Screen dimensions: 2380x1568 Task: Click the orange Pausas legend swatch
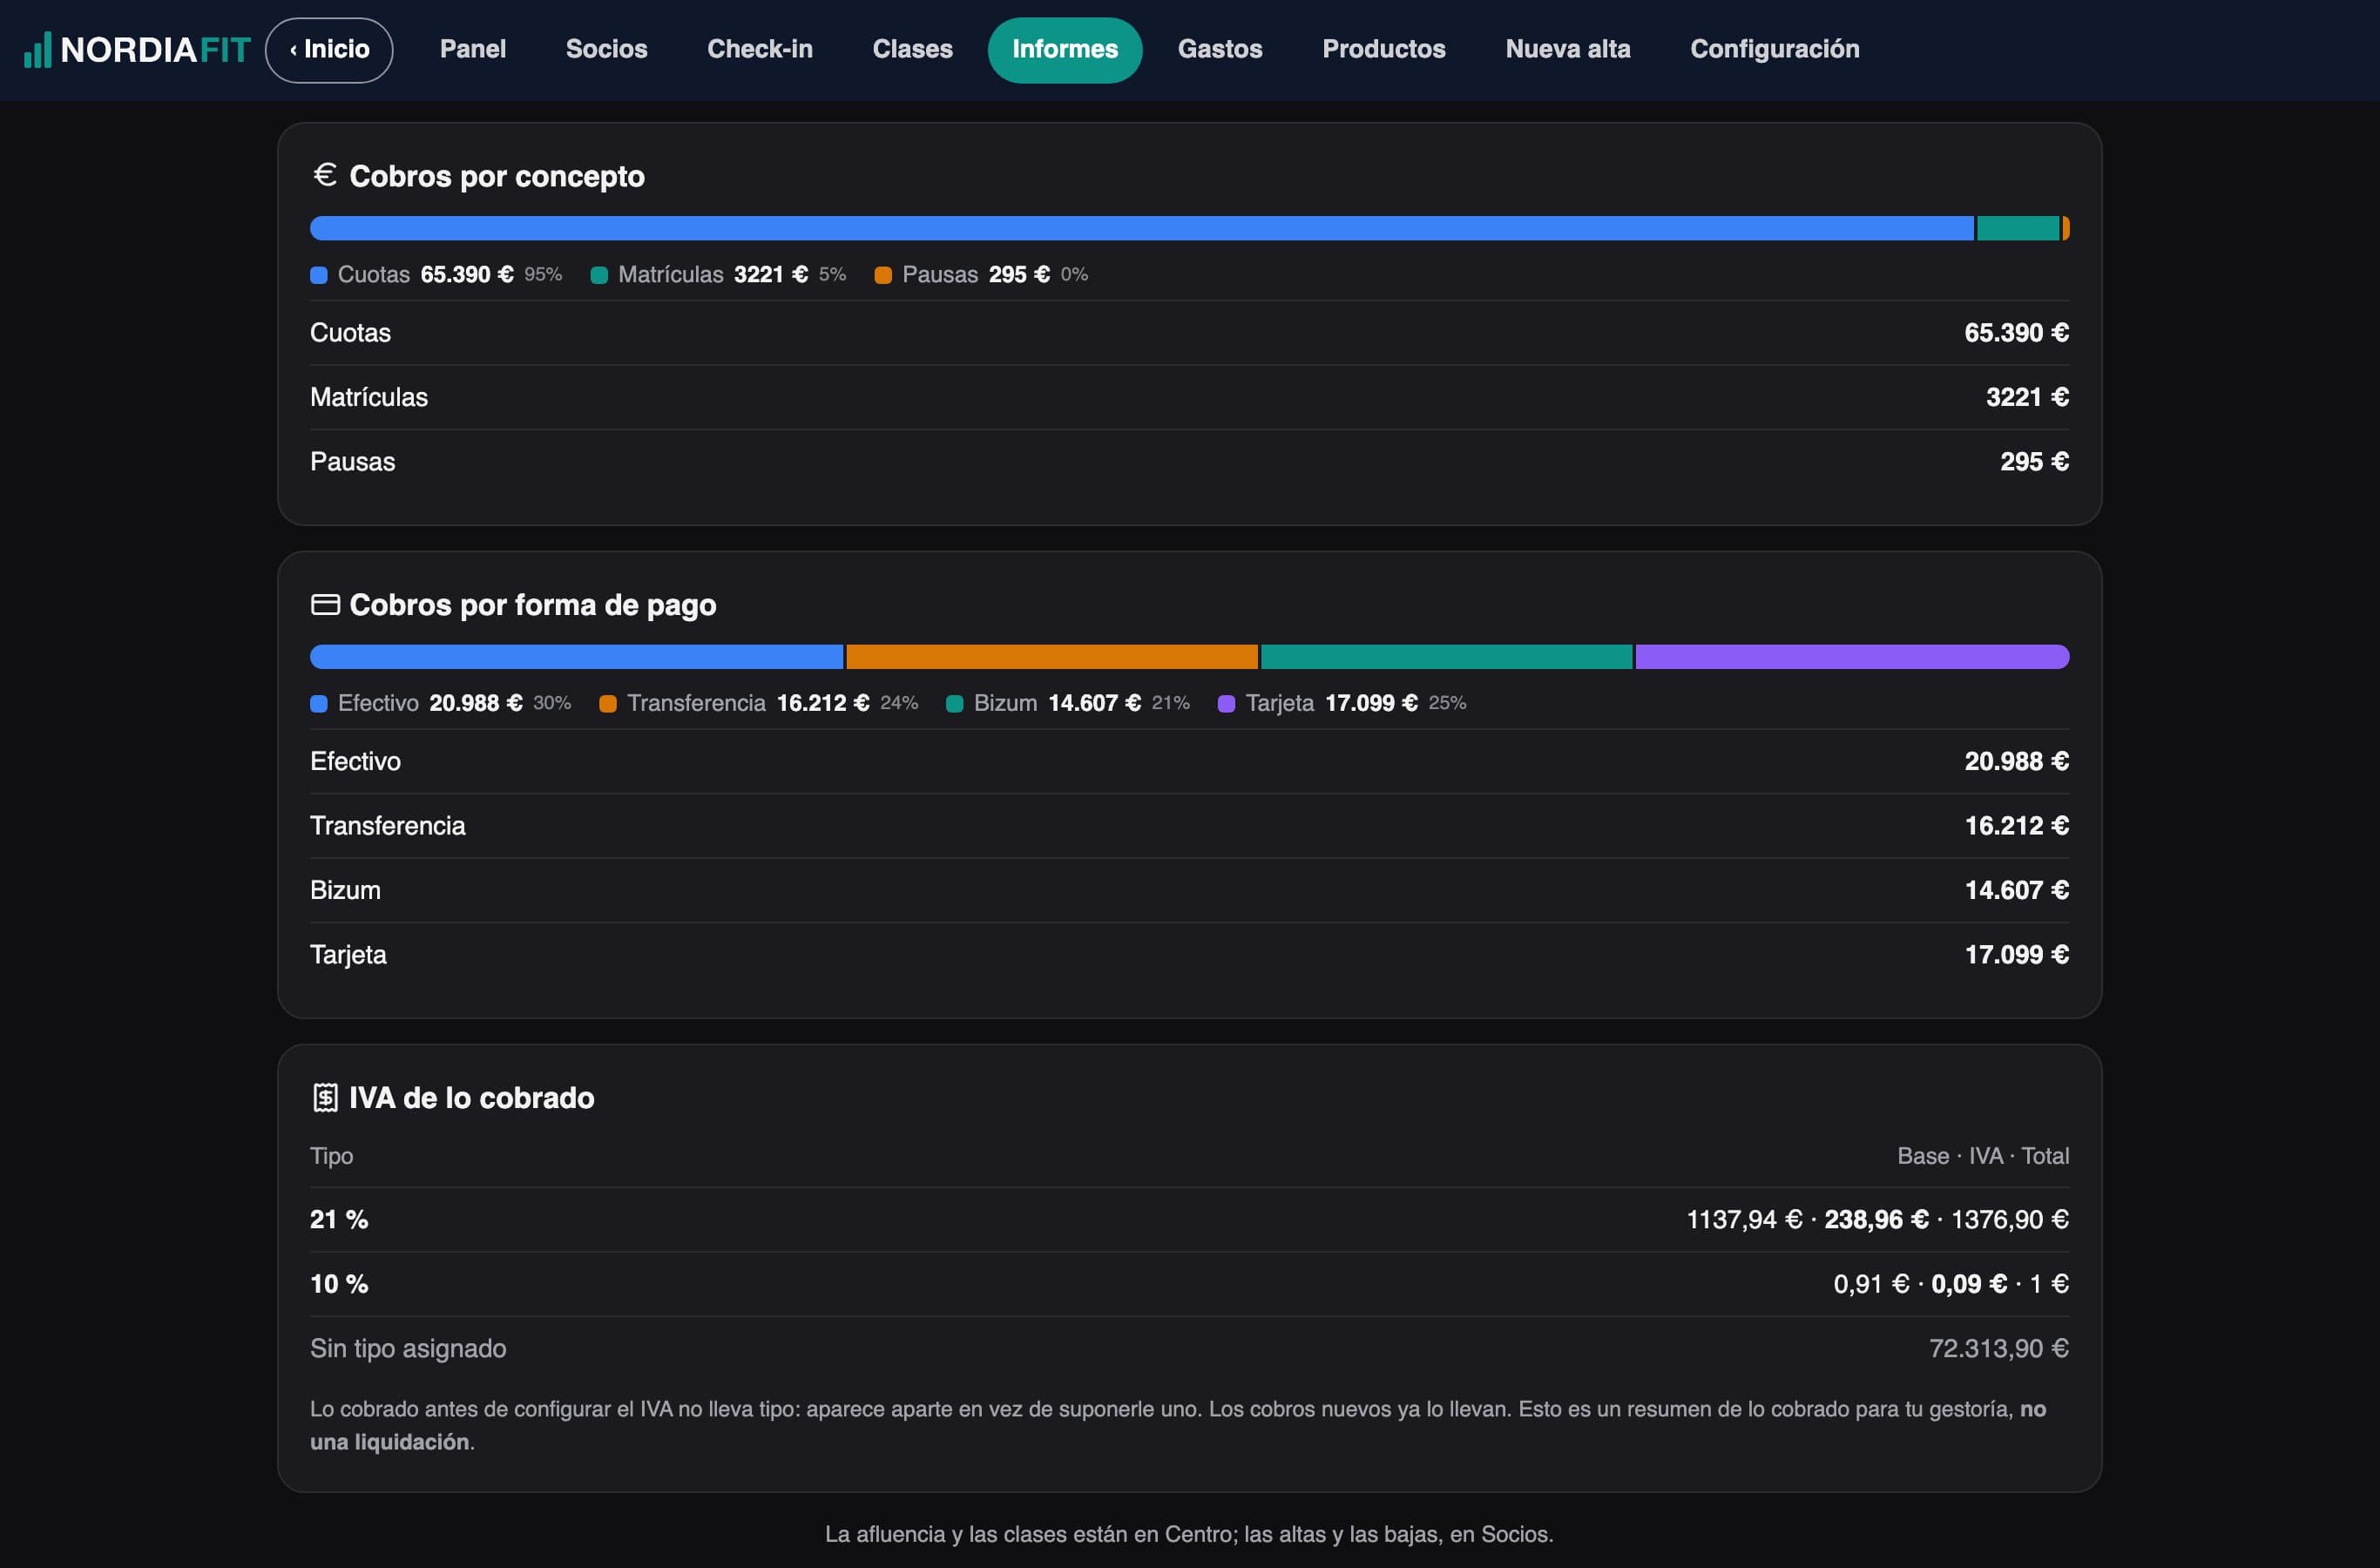(x=883, y=275)
